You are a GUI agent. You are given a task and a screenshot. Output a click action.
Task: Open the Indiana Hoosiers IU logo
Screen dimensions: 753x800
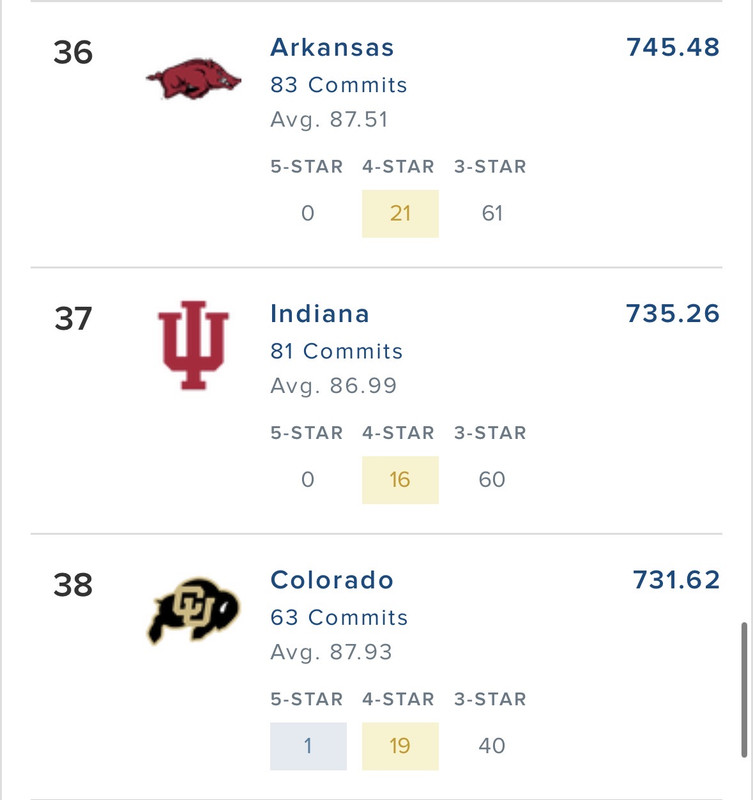point(193,345)
